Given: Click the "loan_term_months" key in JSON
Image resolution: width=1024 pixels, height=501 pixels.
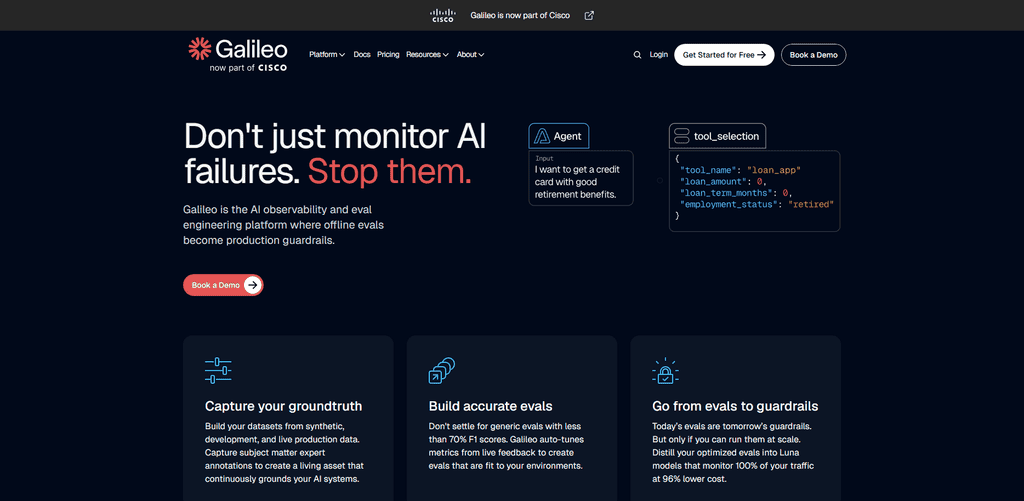Looking at the screenshot, I should 728,193.
